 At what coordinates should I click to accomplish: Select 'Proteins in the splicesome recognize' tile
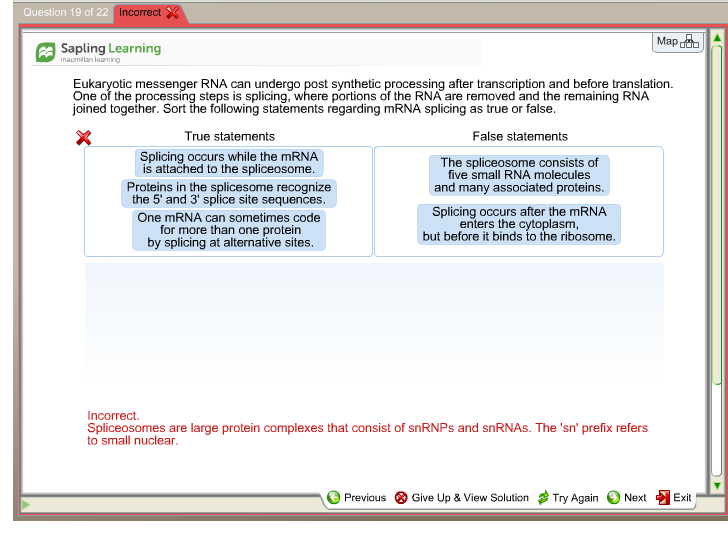point(229,193)
